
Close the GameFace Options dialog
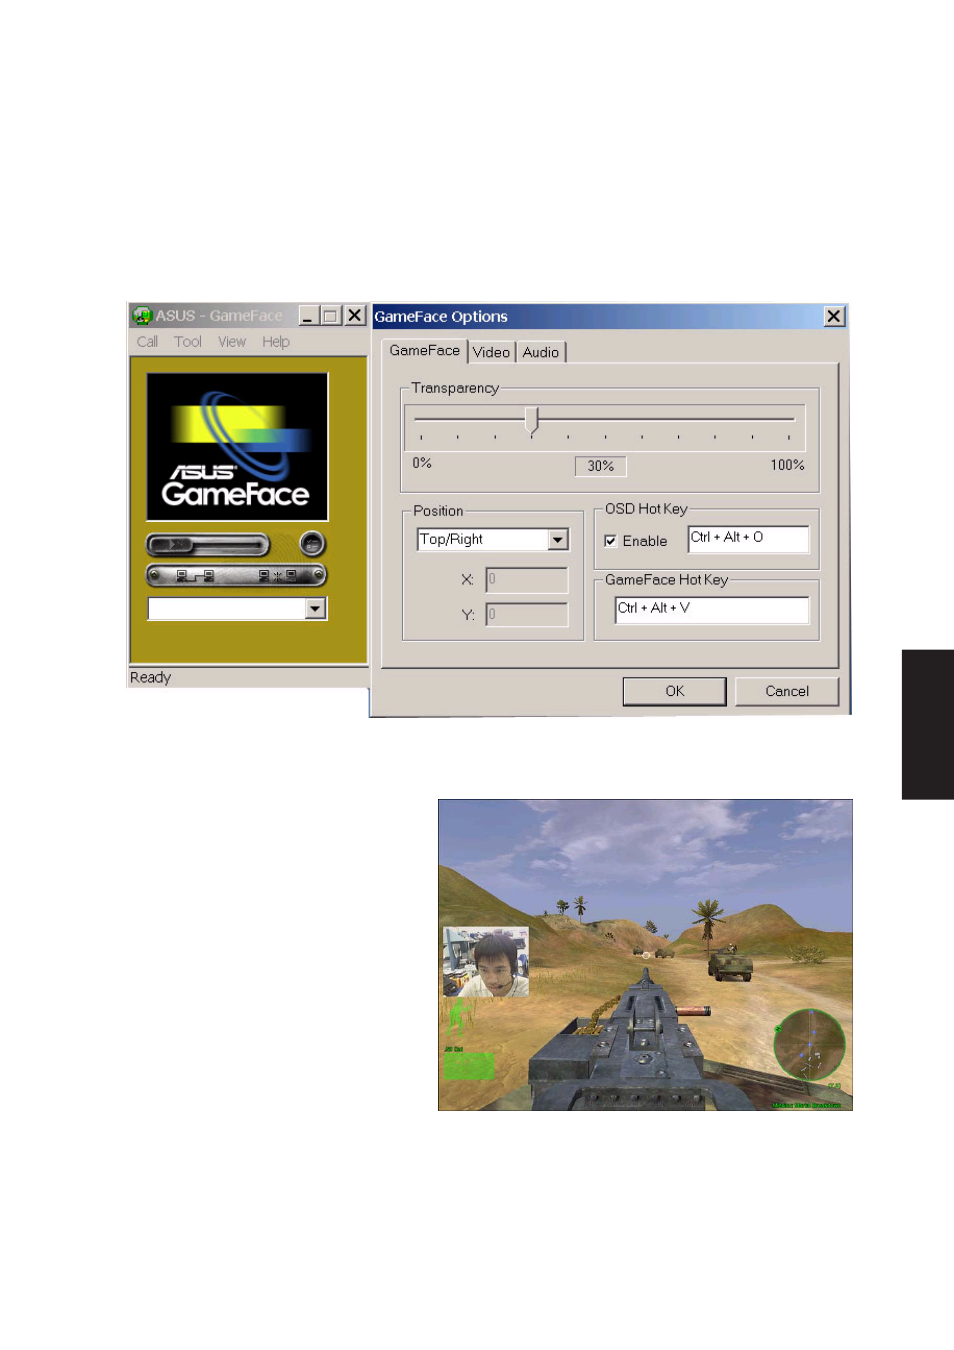coord(834,316)
